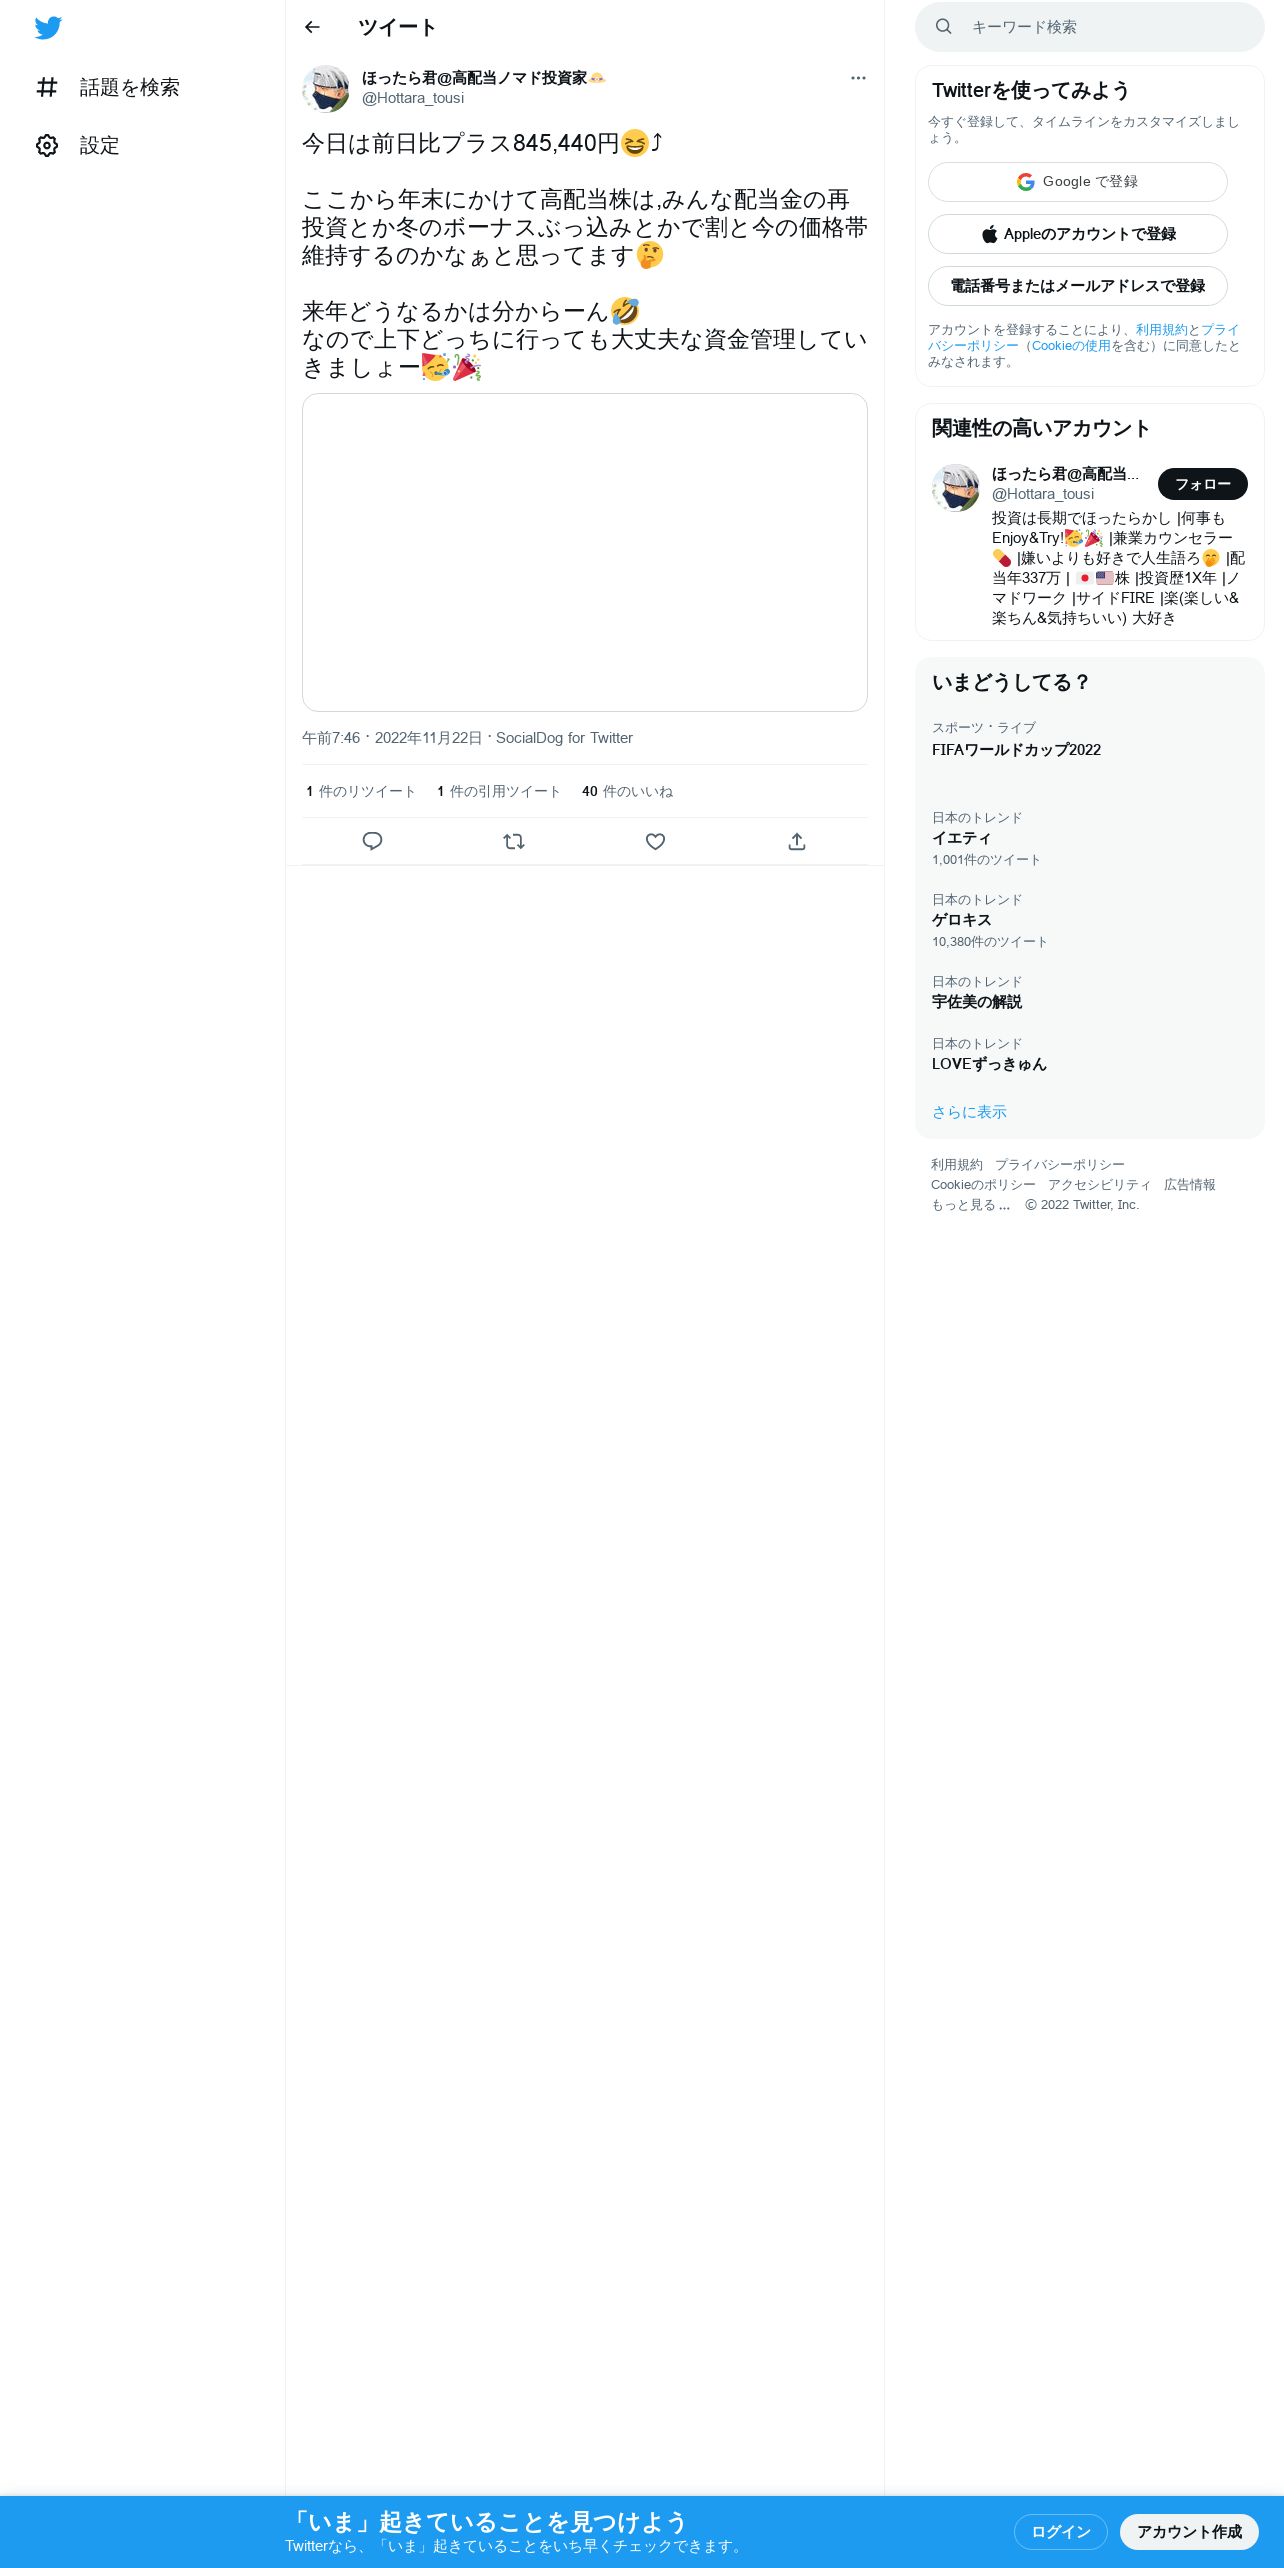Click the ログイン button in banner
The width and height of the screenshot is (1284, 2568).
point(1061,2531)
